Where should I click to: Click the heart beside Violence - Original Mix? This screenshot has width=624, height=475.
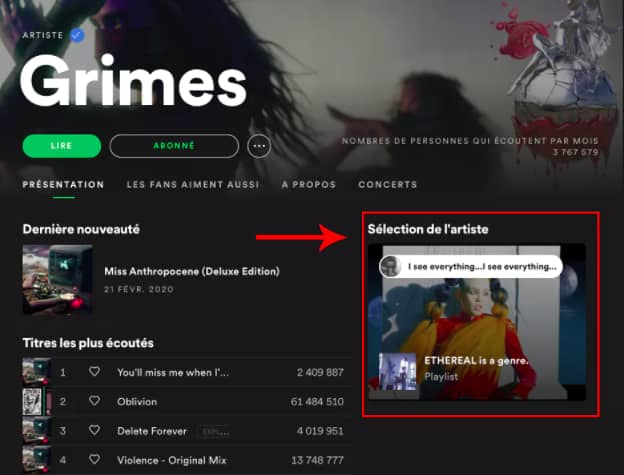[94, 459]
